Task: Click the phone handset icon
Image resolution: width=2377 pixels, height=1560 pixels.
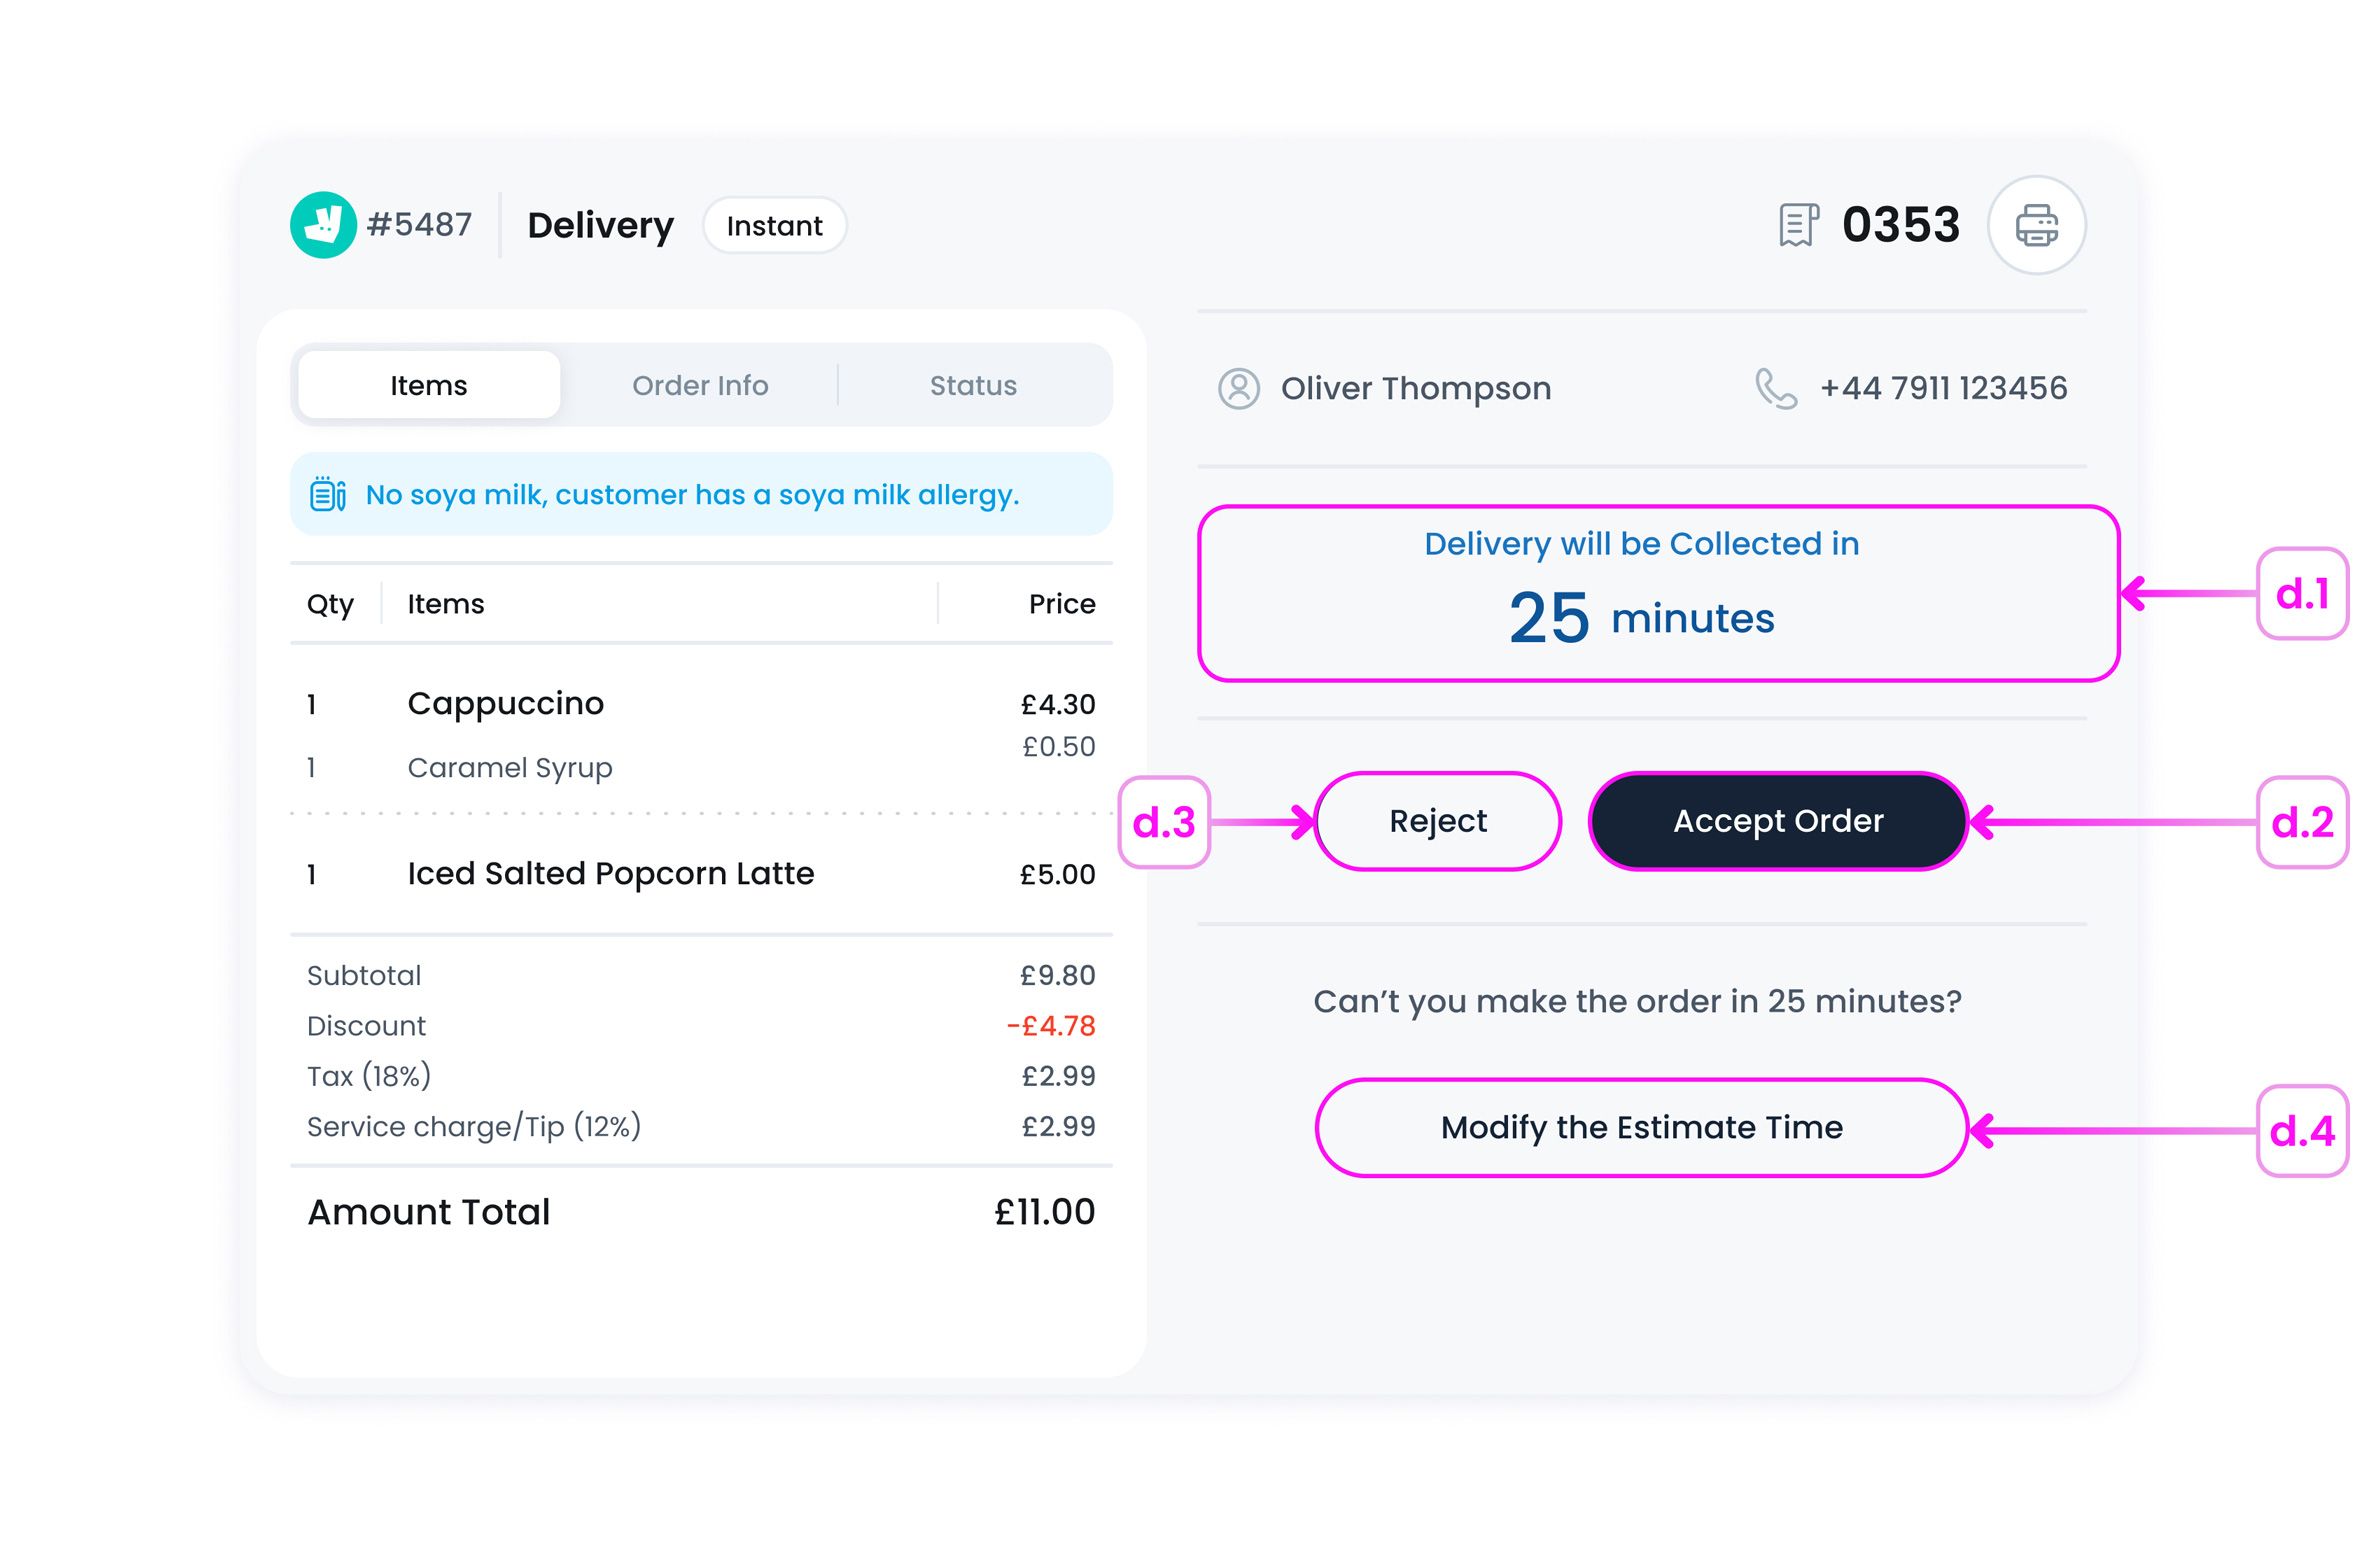Action: (1775, 388)
